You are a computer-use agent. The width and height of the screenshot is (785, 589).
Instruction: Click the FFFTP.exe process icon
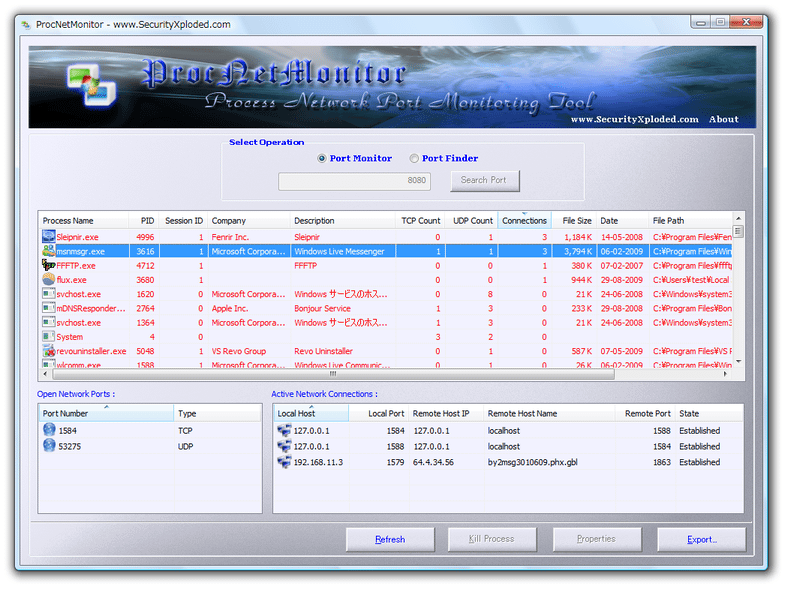click(x=49, y=265)
